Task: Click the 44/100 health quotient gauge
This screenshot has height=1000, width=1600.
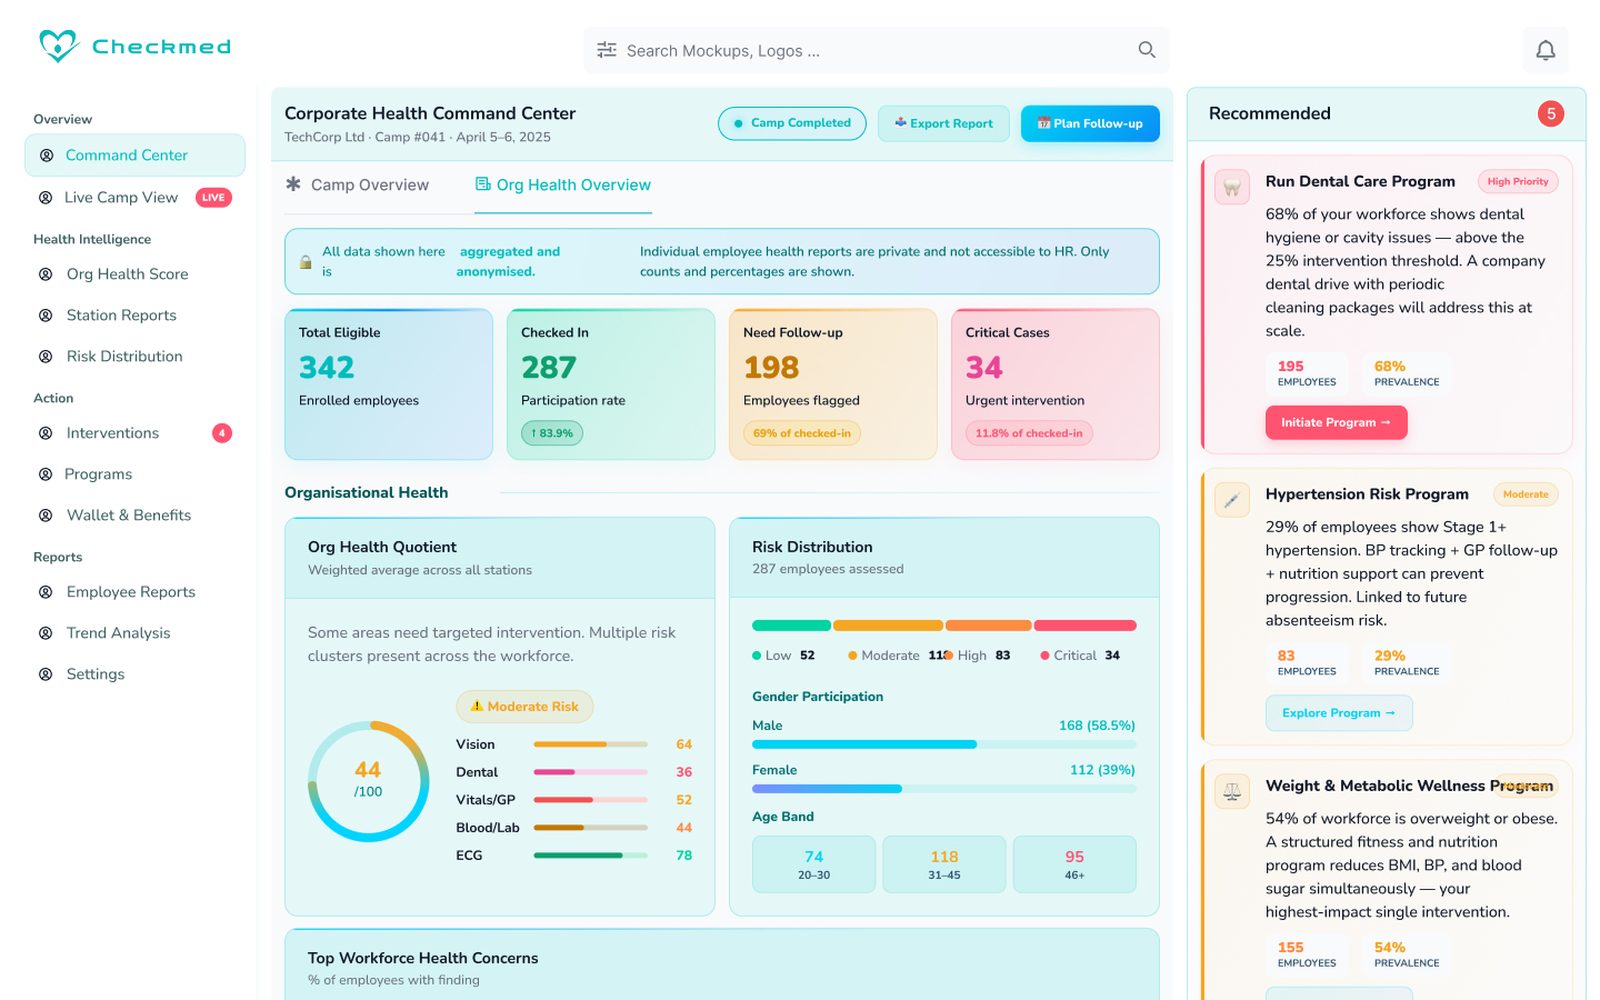Action: [x=368, y=781]
